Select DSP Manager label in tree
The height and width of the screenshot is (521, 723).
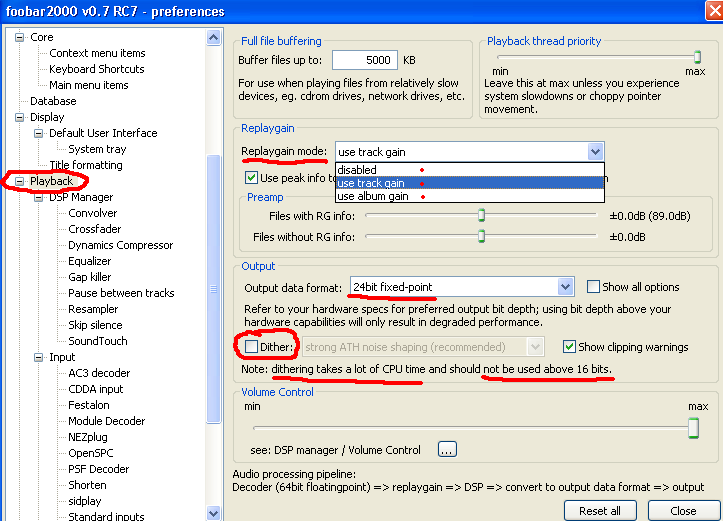point(81,197)
